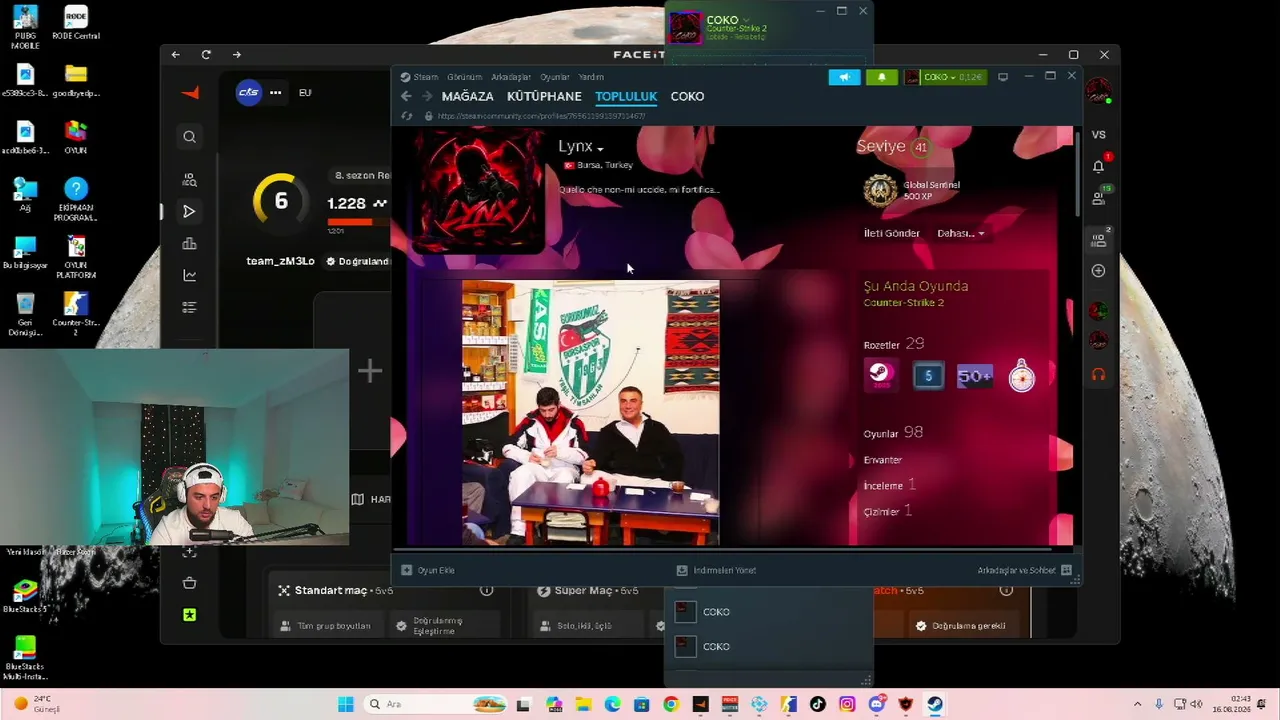The image size is (1280, 720).
Task: Click the profile showcase photo
Action: (590, 413)
